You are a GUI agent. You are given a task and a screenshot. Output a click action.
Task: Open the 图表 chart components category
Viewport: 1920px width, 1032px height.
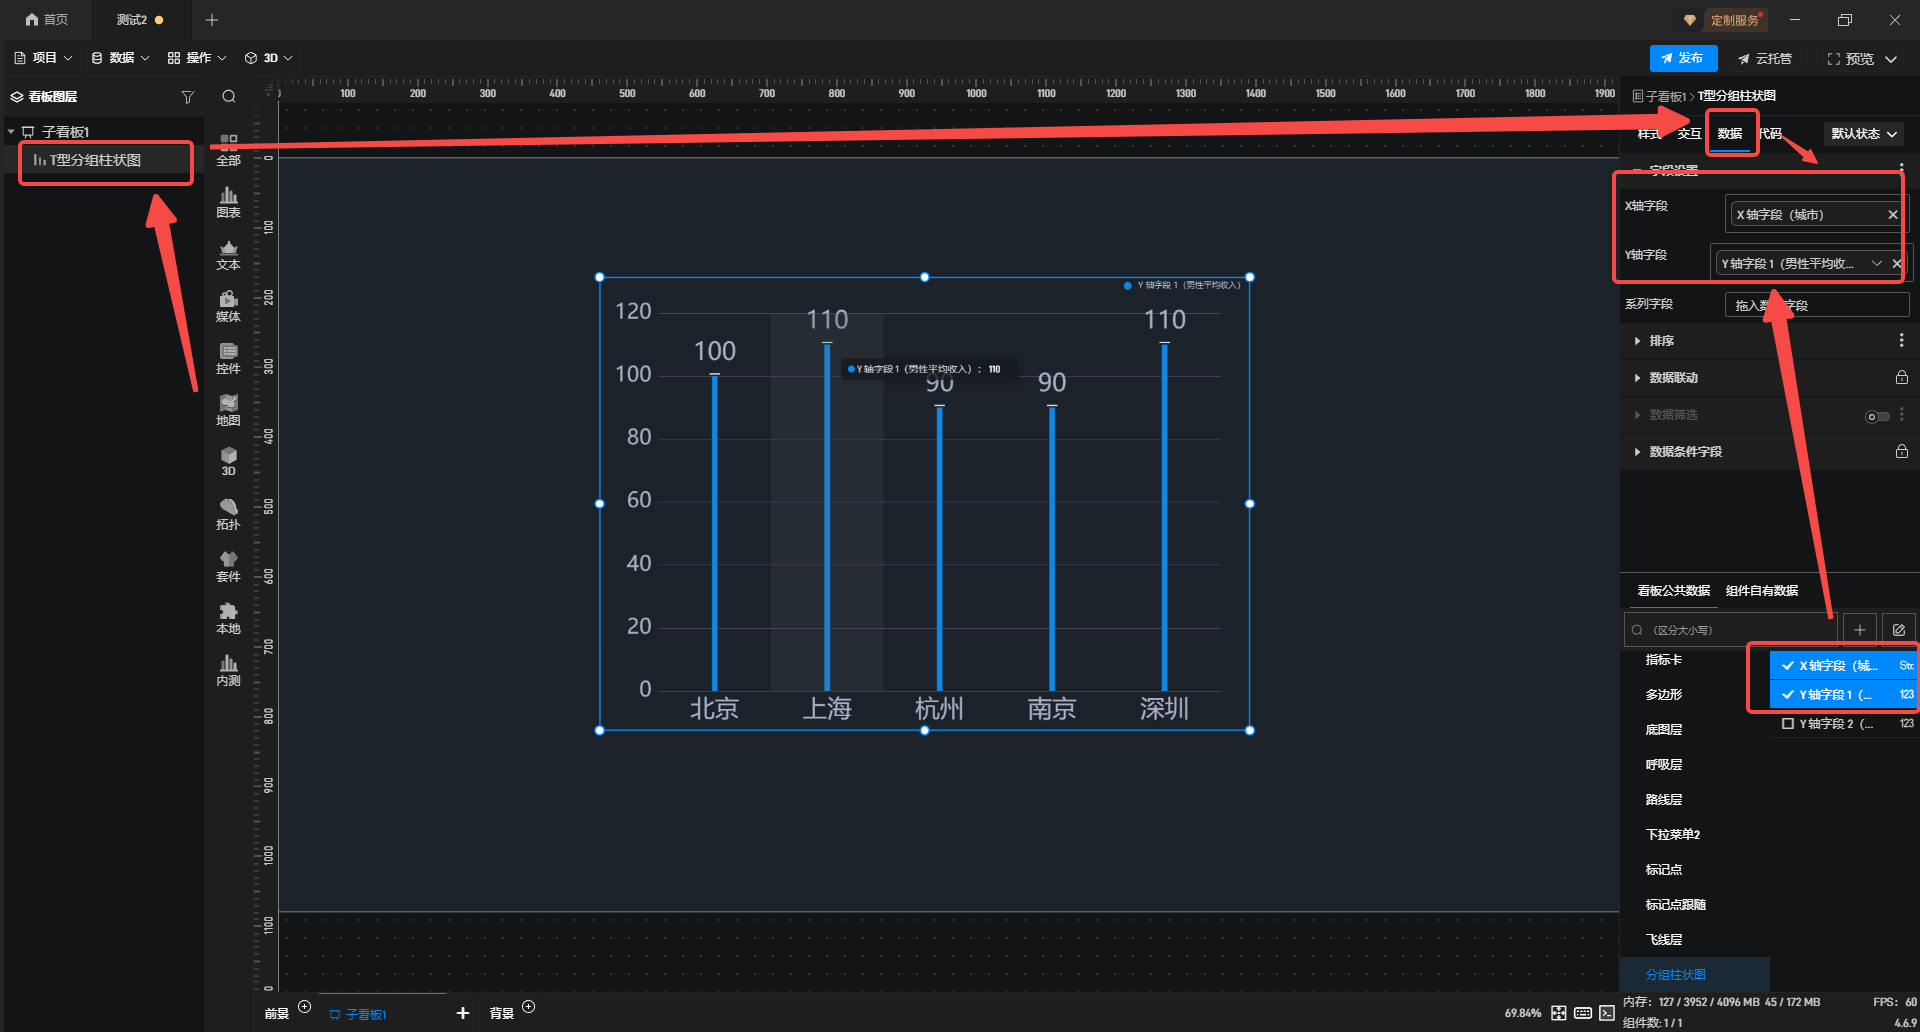click(x=228, y=202)
